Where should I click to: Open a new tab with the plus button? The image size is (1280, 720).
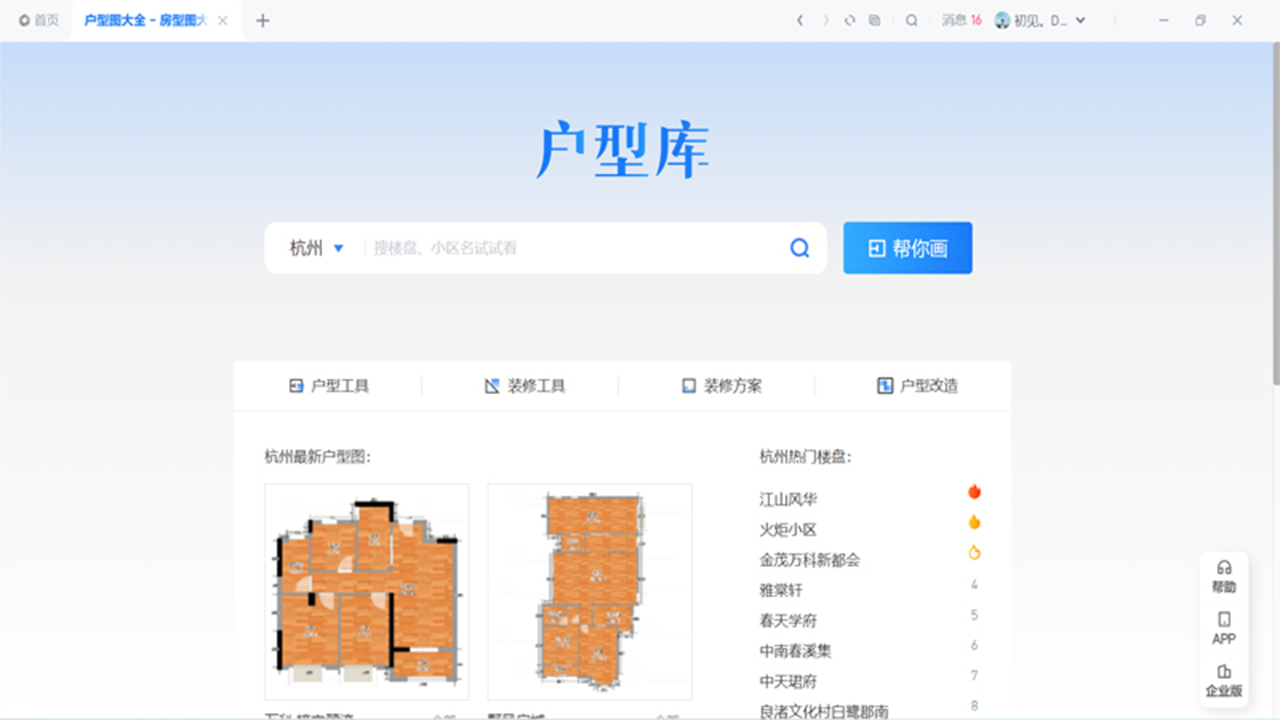coord(263,20)
